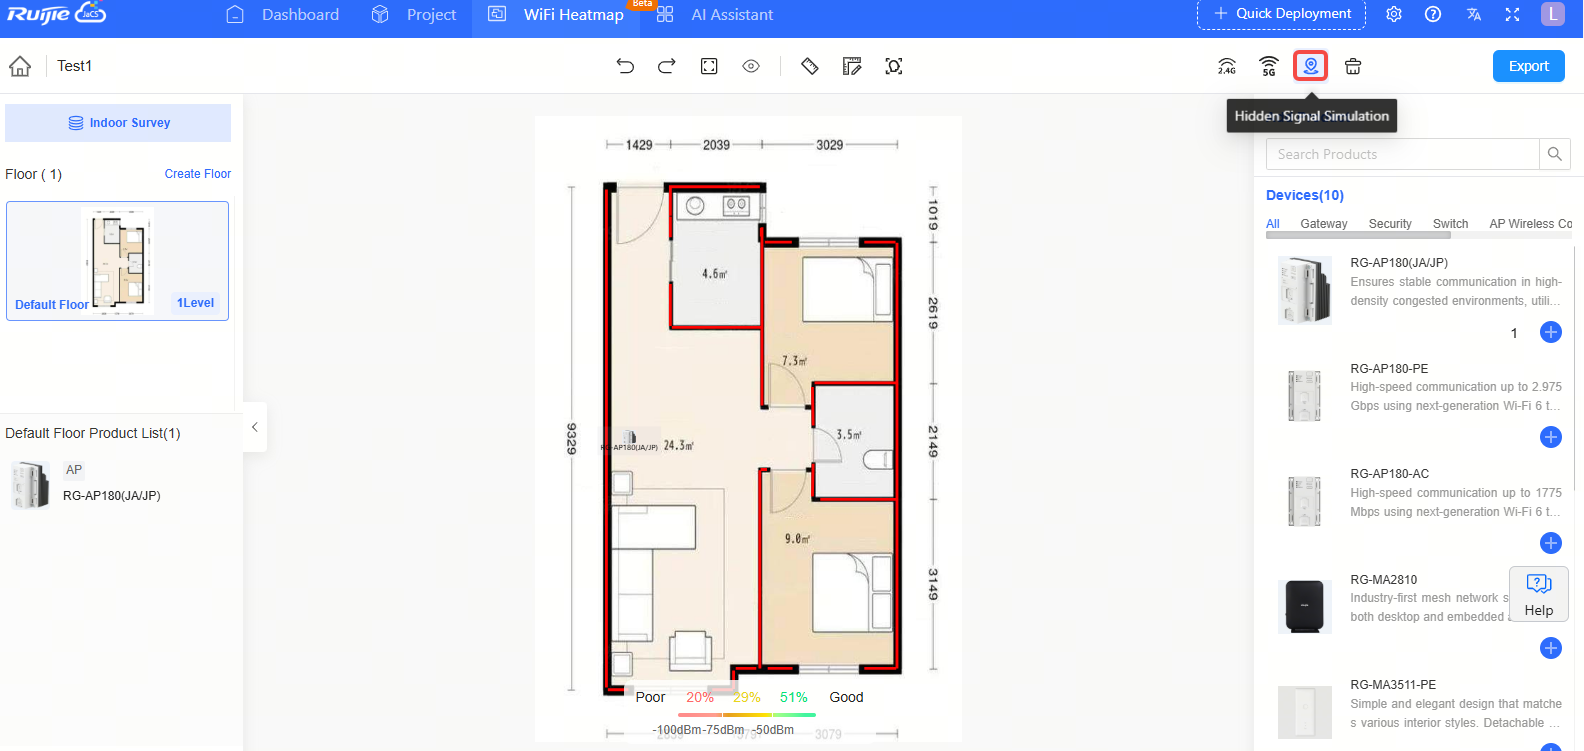This screenshot has height=751, width=1584.
Task: Fit the floor plan to screen
Action: coord(709,66)
